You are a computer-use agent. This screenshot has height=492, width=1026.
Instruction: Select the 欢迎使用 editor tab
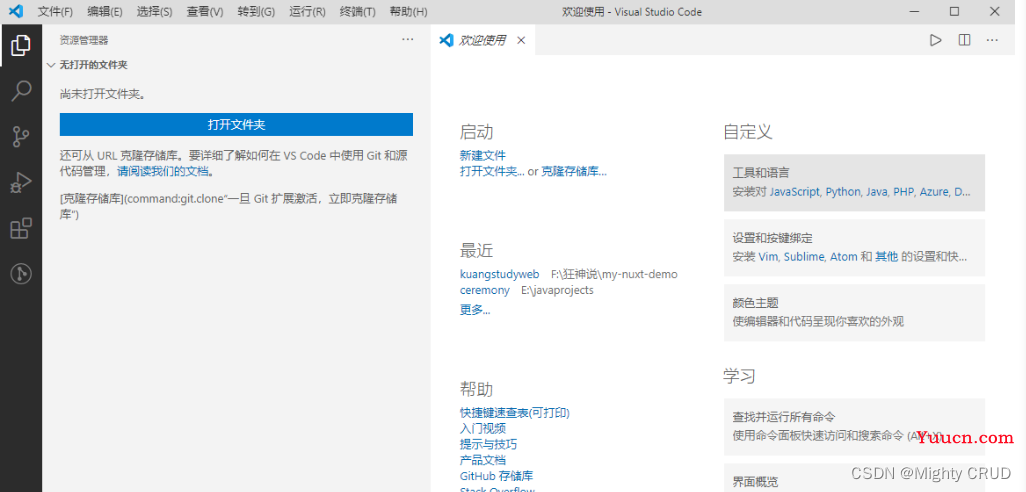click(x=483, y=40)
